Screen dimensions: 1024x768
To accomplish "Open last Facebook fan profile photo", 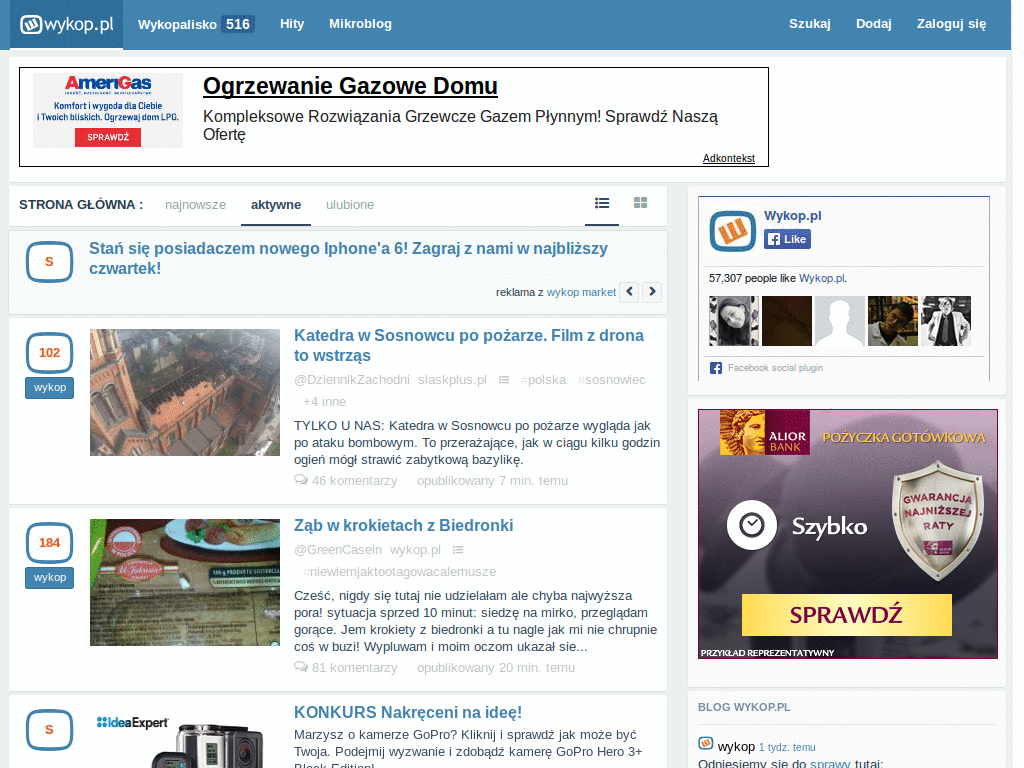I will coord(946,321).
